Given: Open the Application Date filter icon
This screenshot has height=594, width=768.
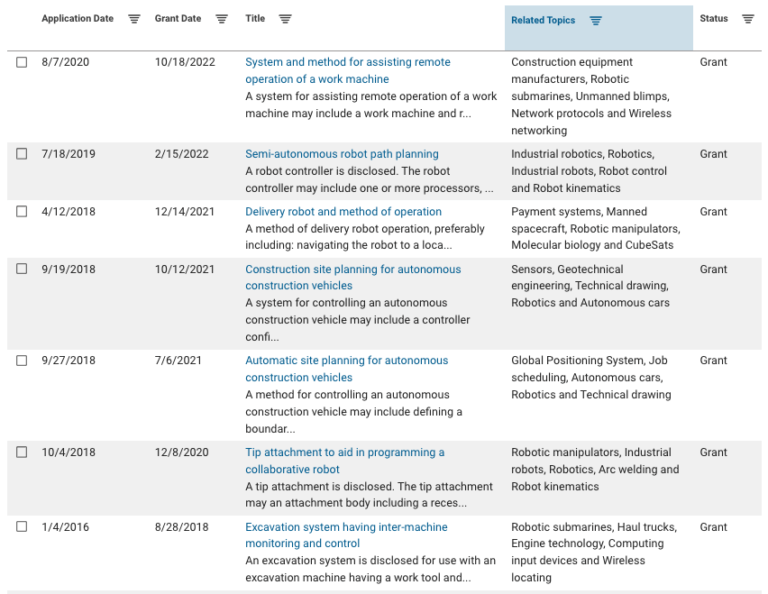Looking at the screenshot, I should click(x=134, y=19).
